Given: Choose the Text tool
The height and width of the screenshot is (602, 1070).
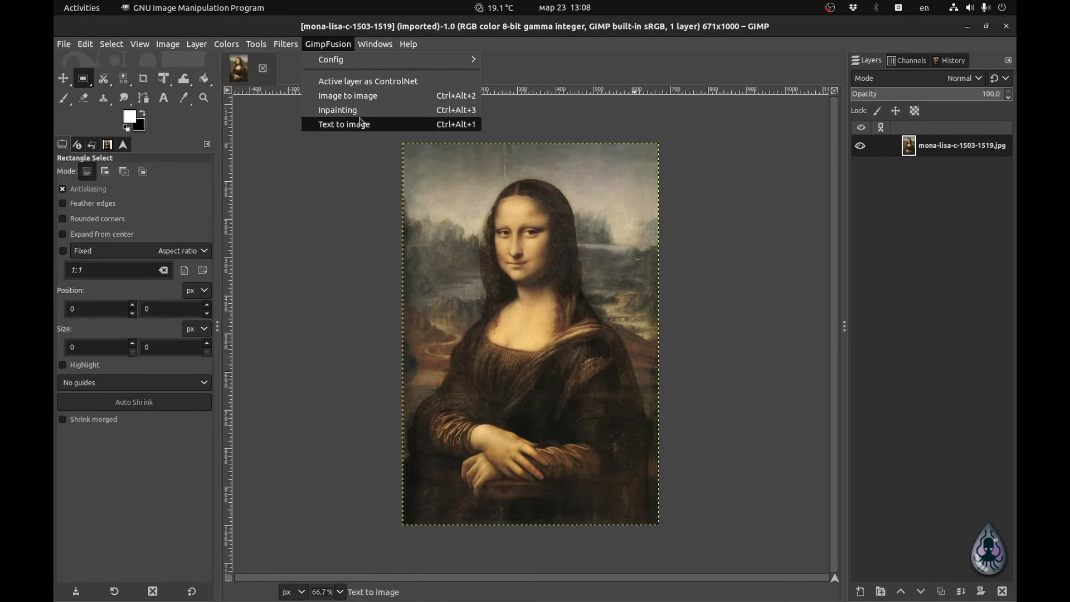Looking at the screenshot, I should (163, 98).
